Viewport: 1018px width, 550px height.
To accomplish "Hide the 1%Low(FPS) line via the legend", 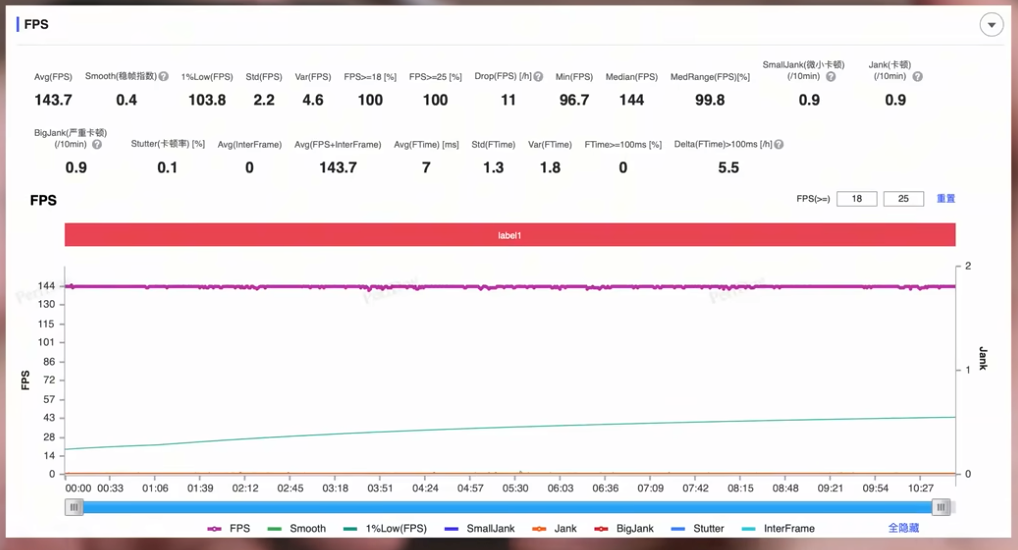I will [x=385, y=528].
